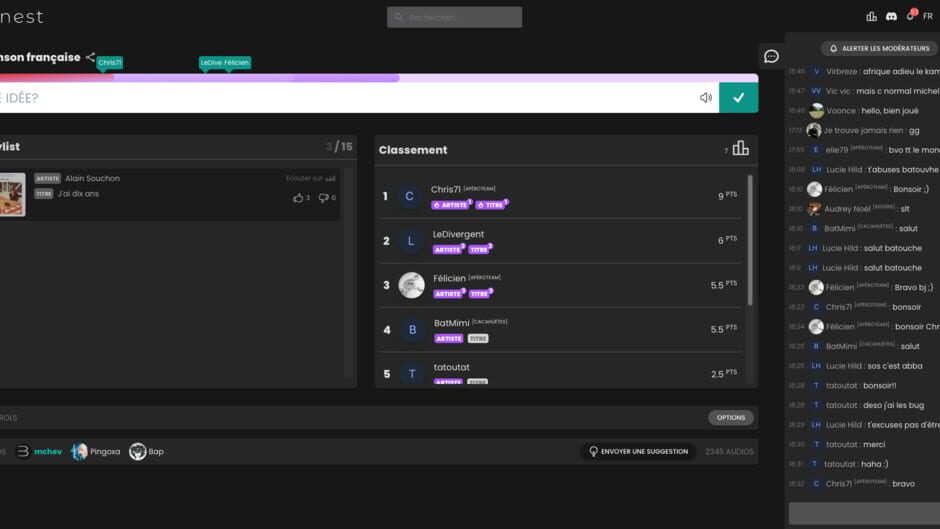Click Chris71 ARTISTE badge
This screenshot has height=529, width=940.
pos(451,205)
